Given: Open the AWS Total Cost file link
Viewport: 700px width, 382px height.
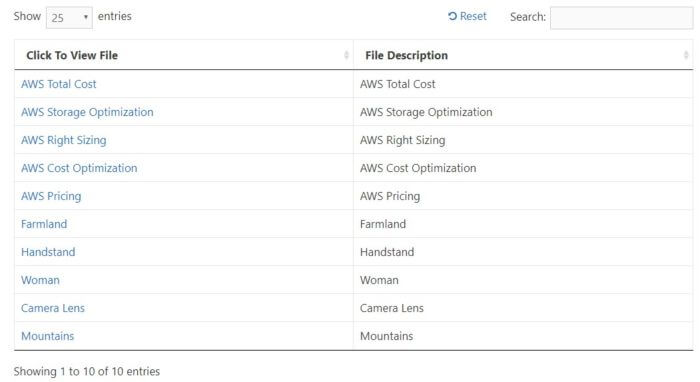Looking at the screenshot, I should 58,84.
